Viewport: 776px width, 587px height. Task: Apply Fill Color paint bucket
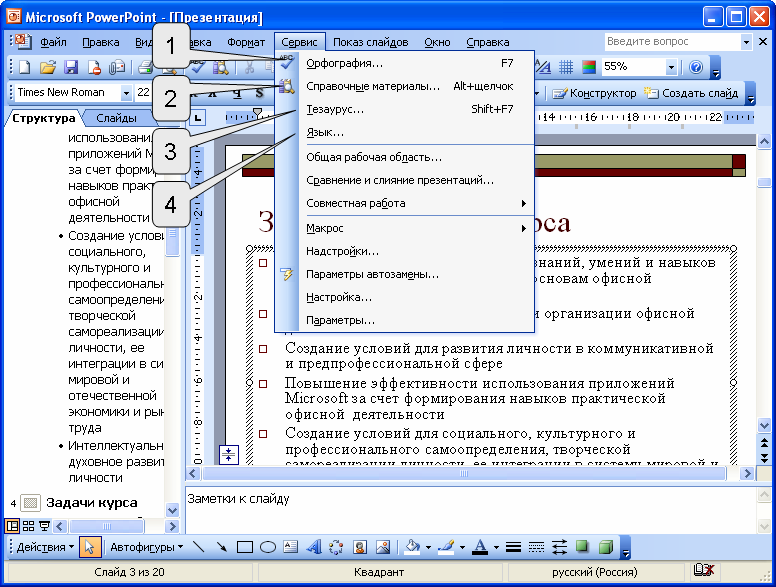[412, 547]
